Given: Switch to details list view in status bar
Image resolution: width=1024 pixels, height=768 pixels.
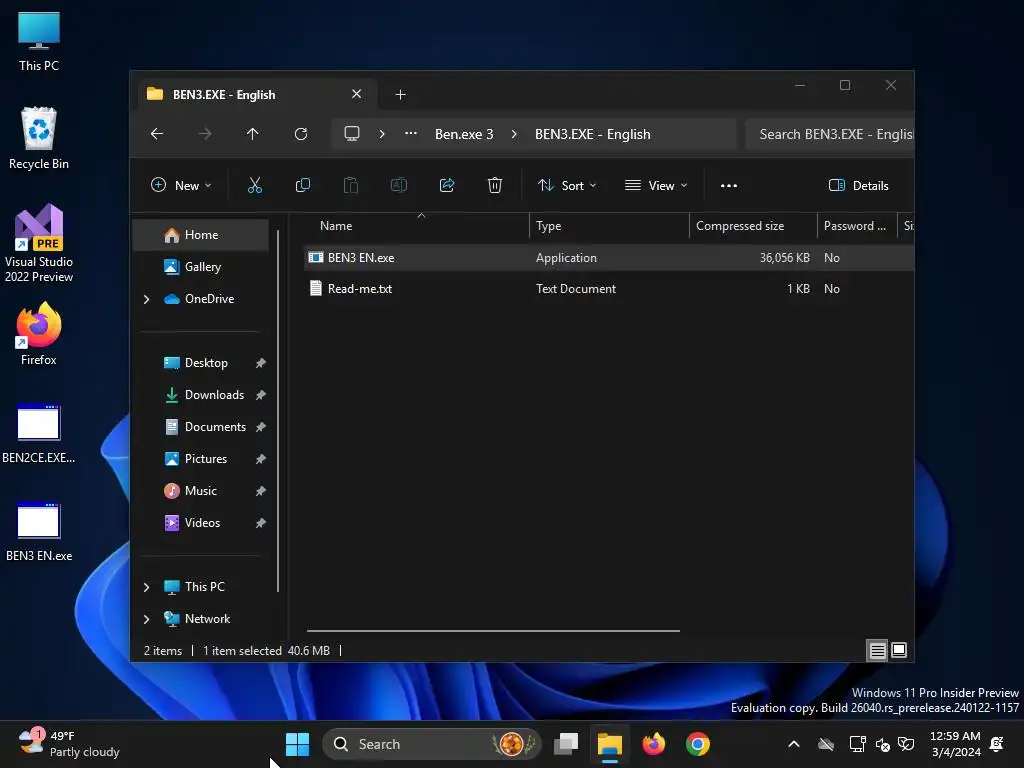Looking at the screenshot, I should (x=878, y=650).
